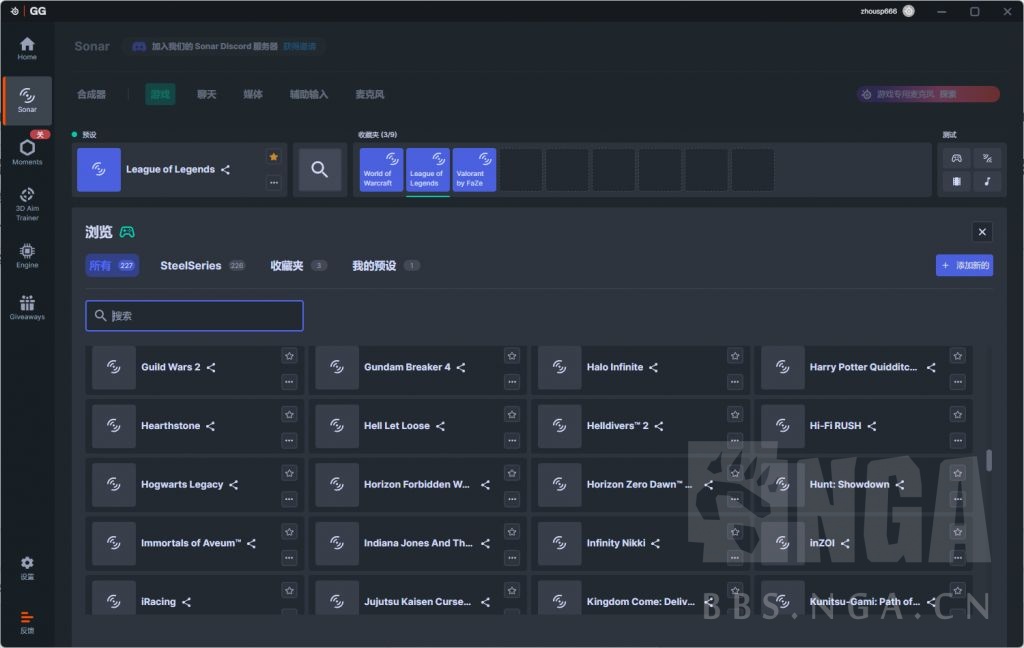Select the 麦克风 tab in Sonar
This screenshot has height=648, width=1024.
click(x=369, y=95)
